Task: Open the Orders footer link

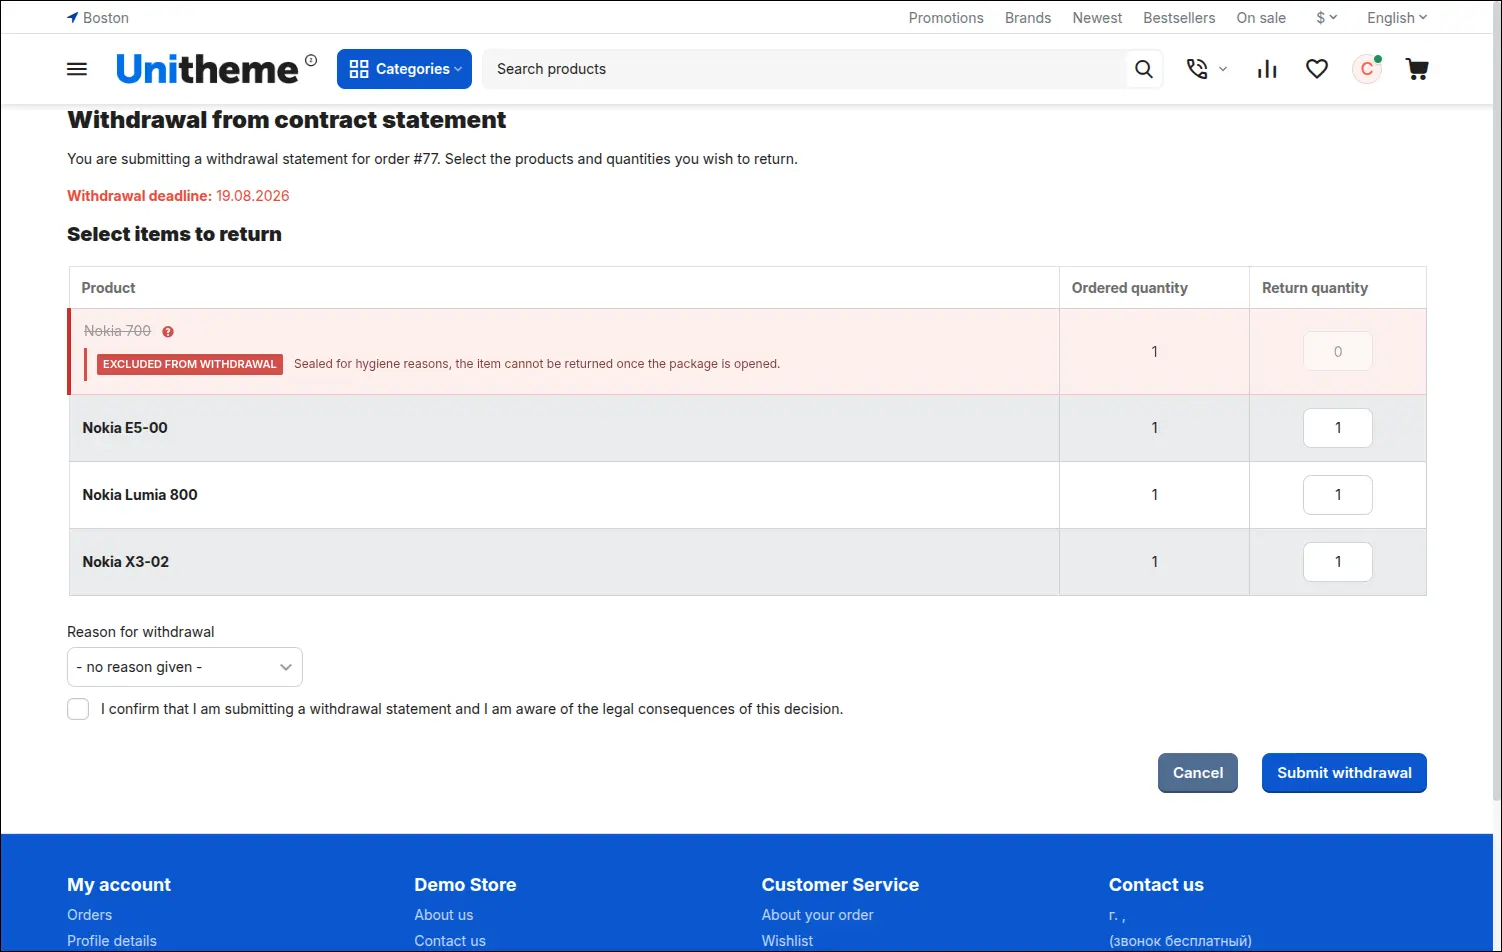Action: tap(90, 915)
